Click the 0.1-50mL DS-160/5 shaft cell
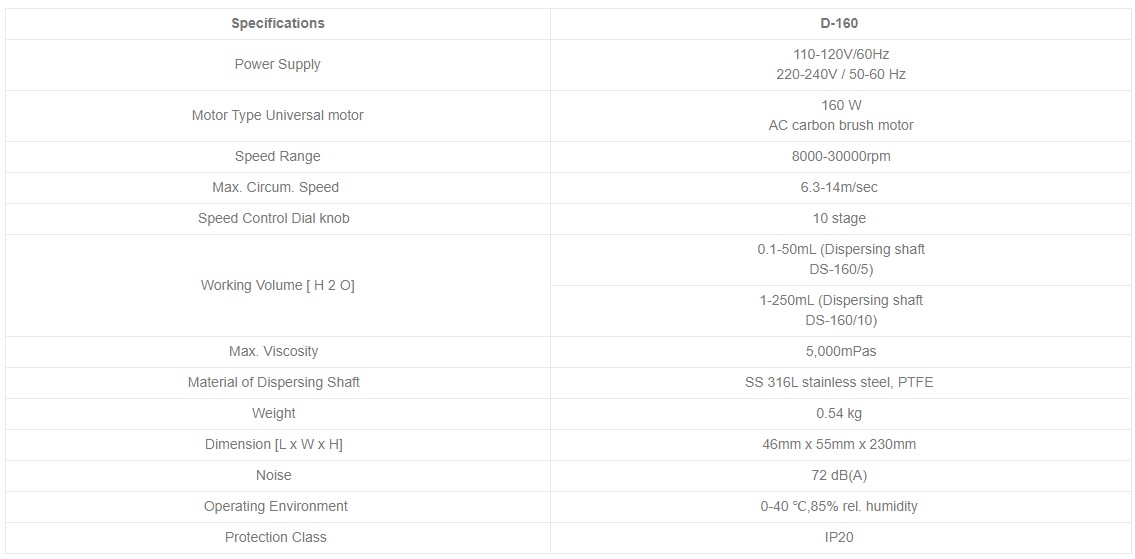Viewport: 1135px width, 559px height. coord(841,259)
